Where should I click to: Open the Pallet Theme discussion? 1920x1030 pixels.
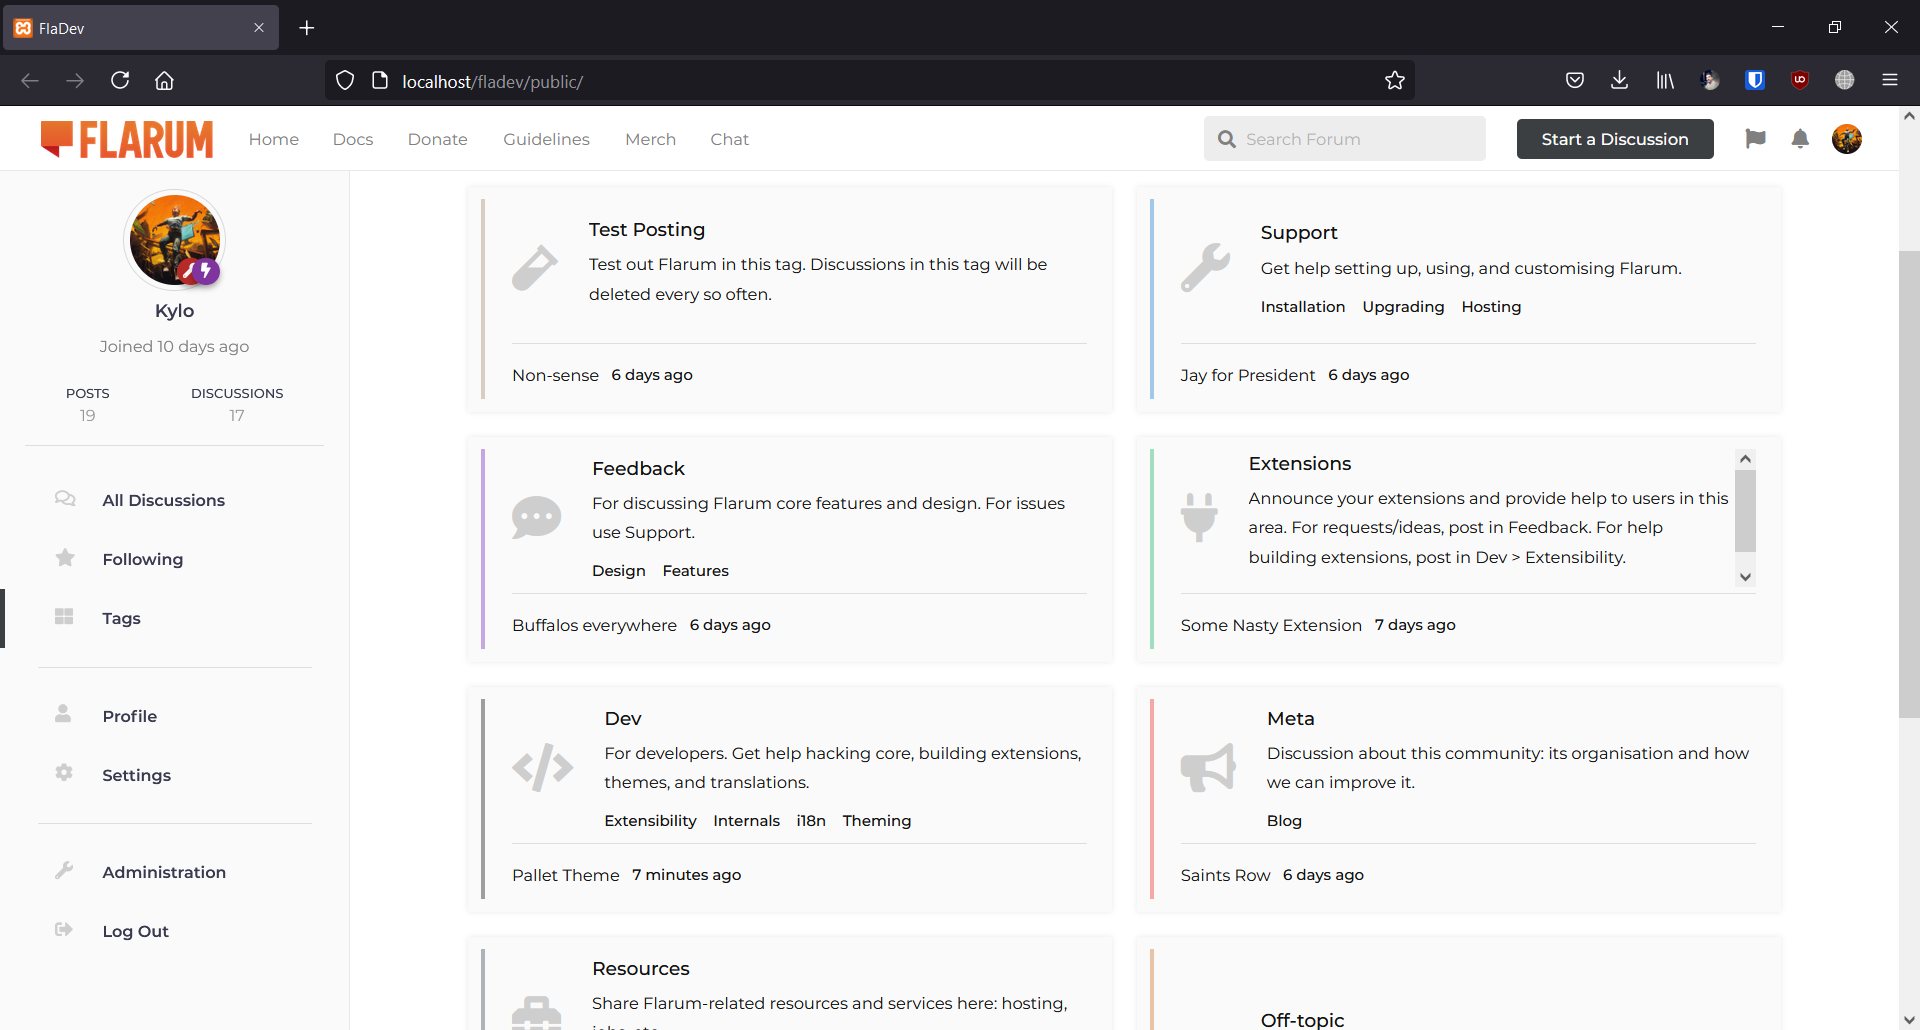coord(566,875)
